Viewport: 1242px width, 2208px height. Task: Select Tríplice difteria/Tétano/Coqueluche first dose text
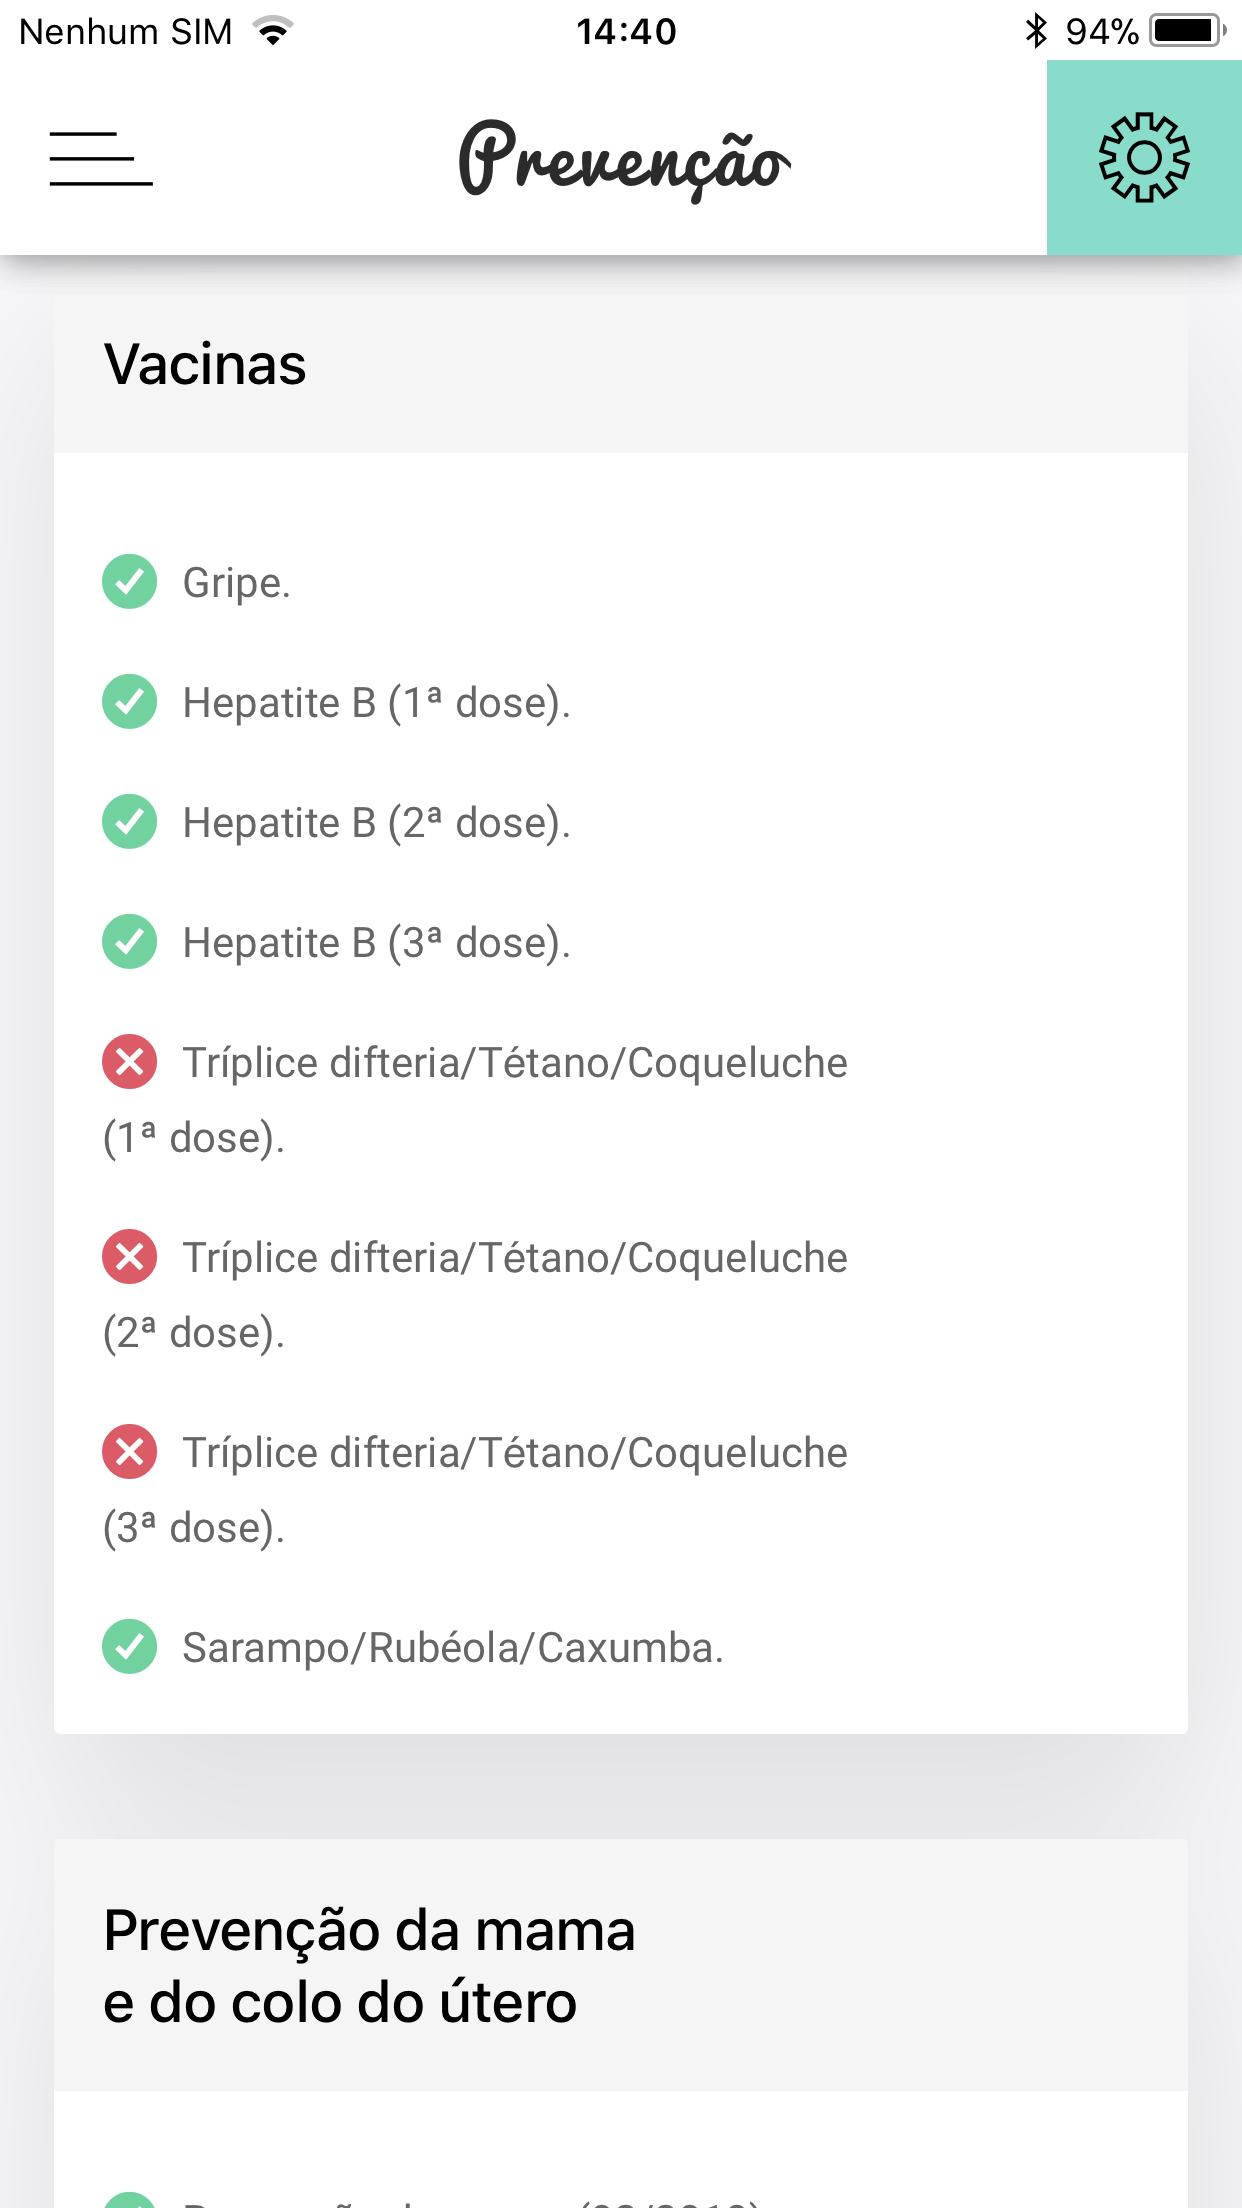pos(475,1100)
